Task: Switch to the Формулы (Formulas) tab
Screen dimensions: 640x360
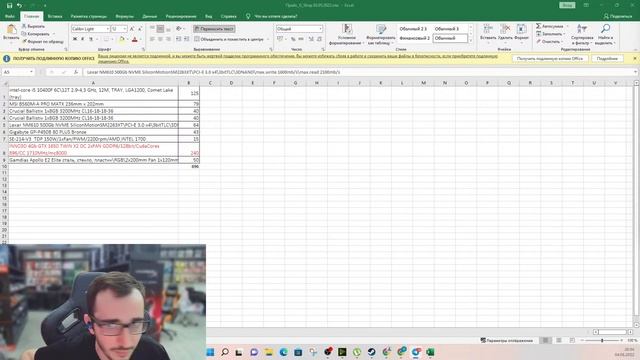Action: pyautogui.click(x=124, y=16)
